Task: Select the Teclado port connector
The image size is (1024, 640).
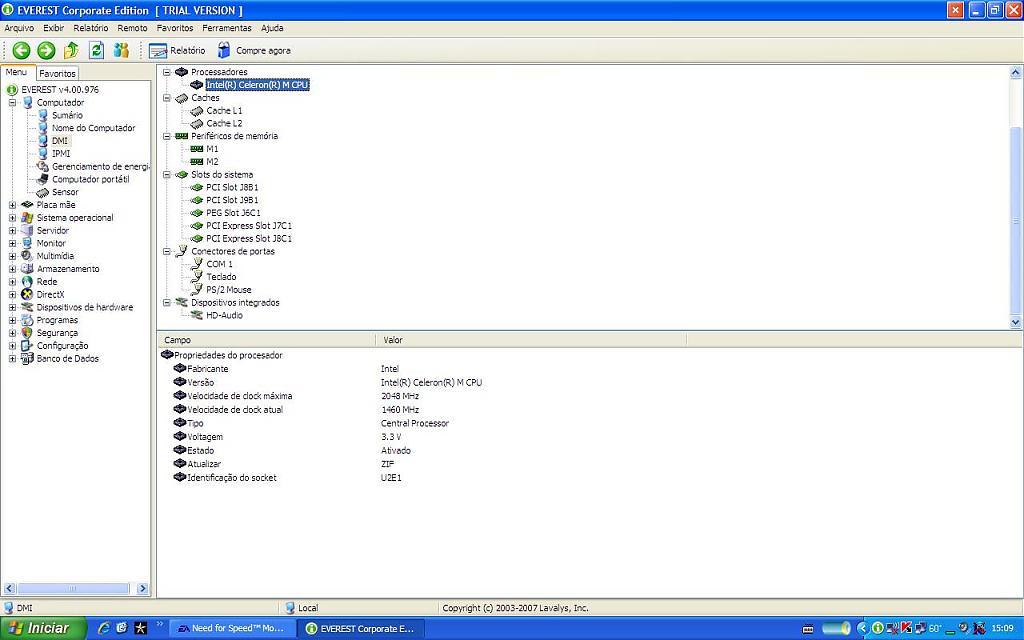Action: coord(221,277)
